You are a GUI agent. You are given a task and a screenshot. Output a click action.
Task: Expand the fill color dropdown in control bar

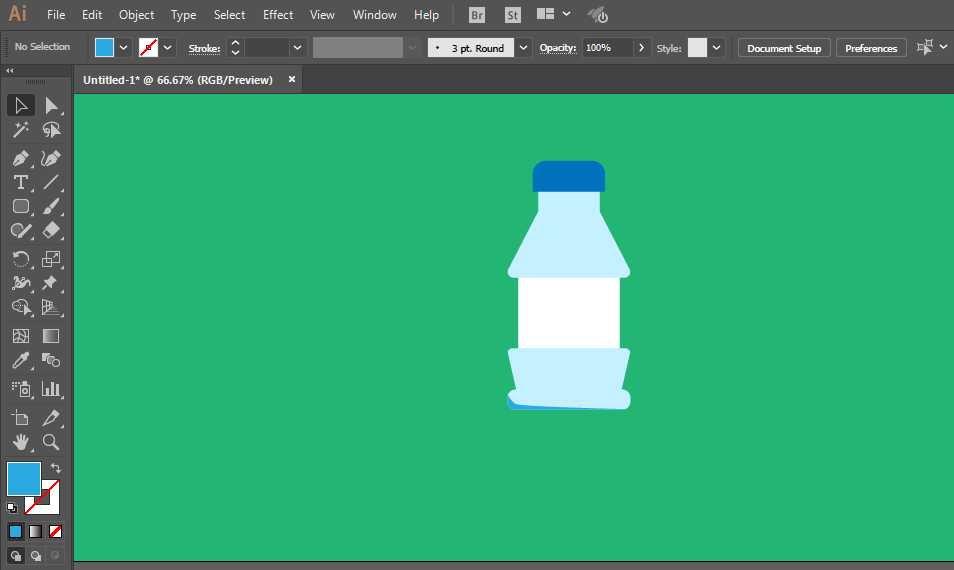124,47
